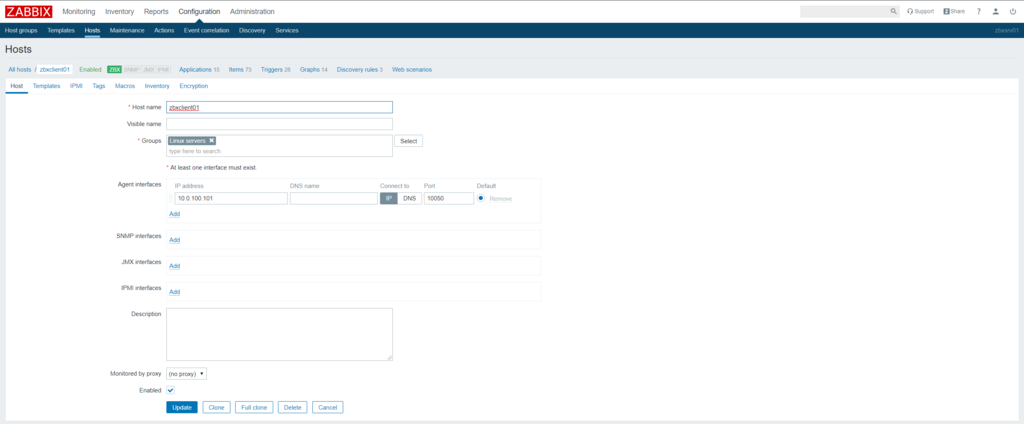Open Support via headset icon

click(x=920, y=11)
